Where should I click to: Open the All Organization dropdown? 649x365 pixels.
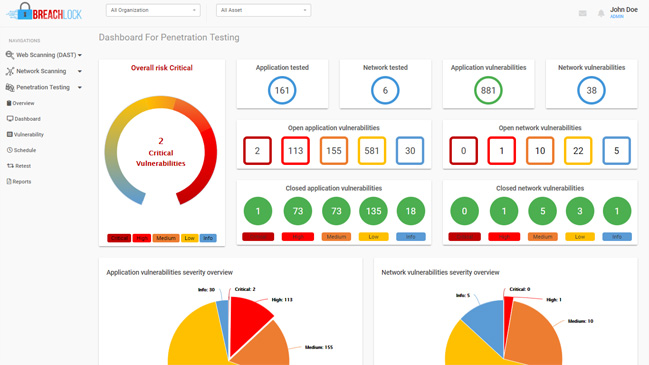[153, 10]
